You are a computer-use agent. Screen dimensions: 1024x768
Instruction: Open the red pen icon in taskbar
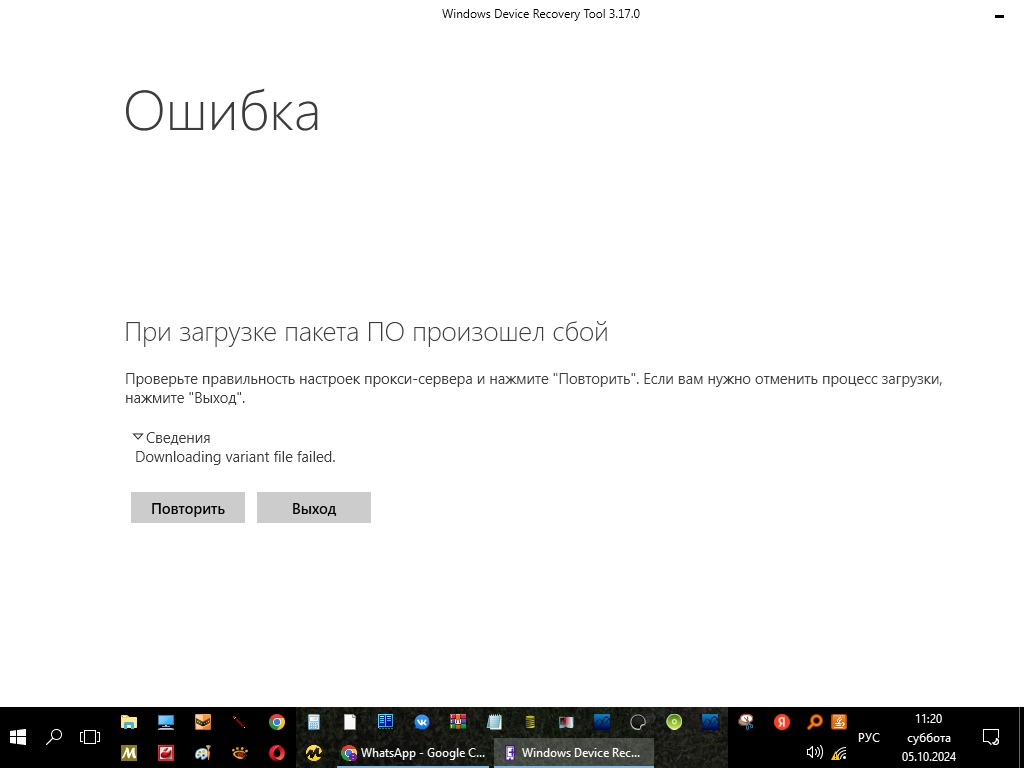(x=240, y=722)
